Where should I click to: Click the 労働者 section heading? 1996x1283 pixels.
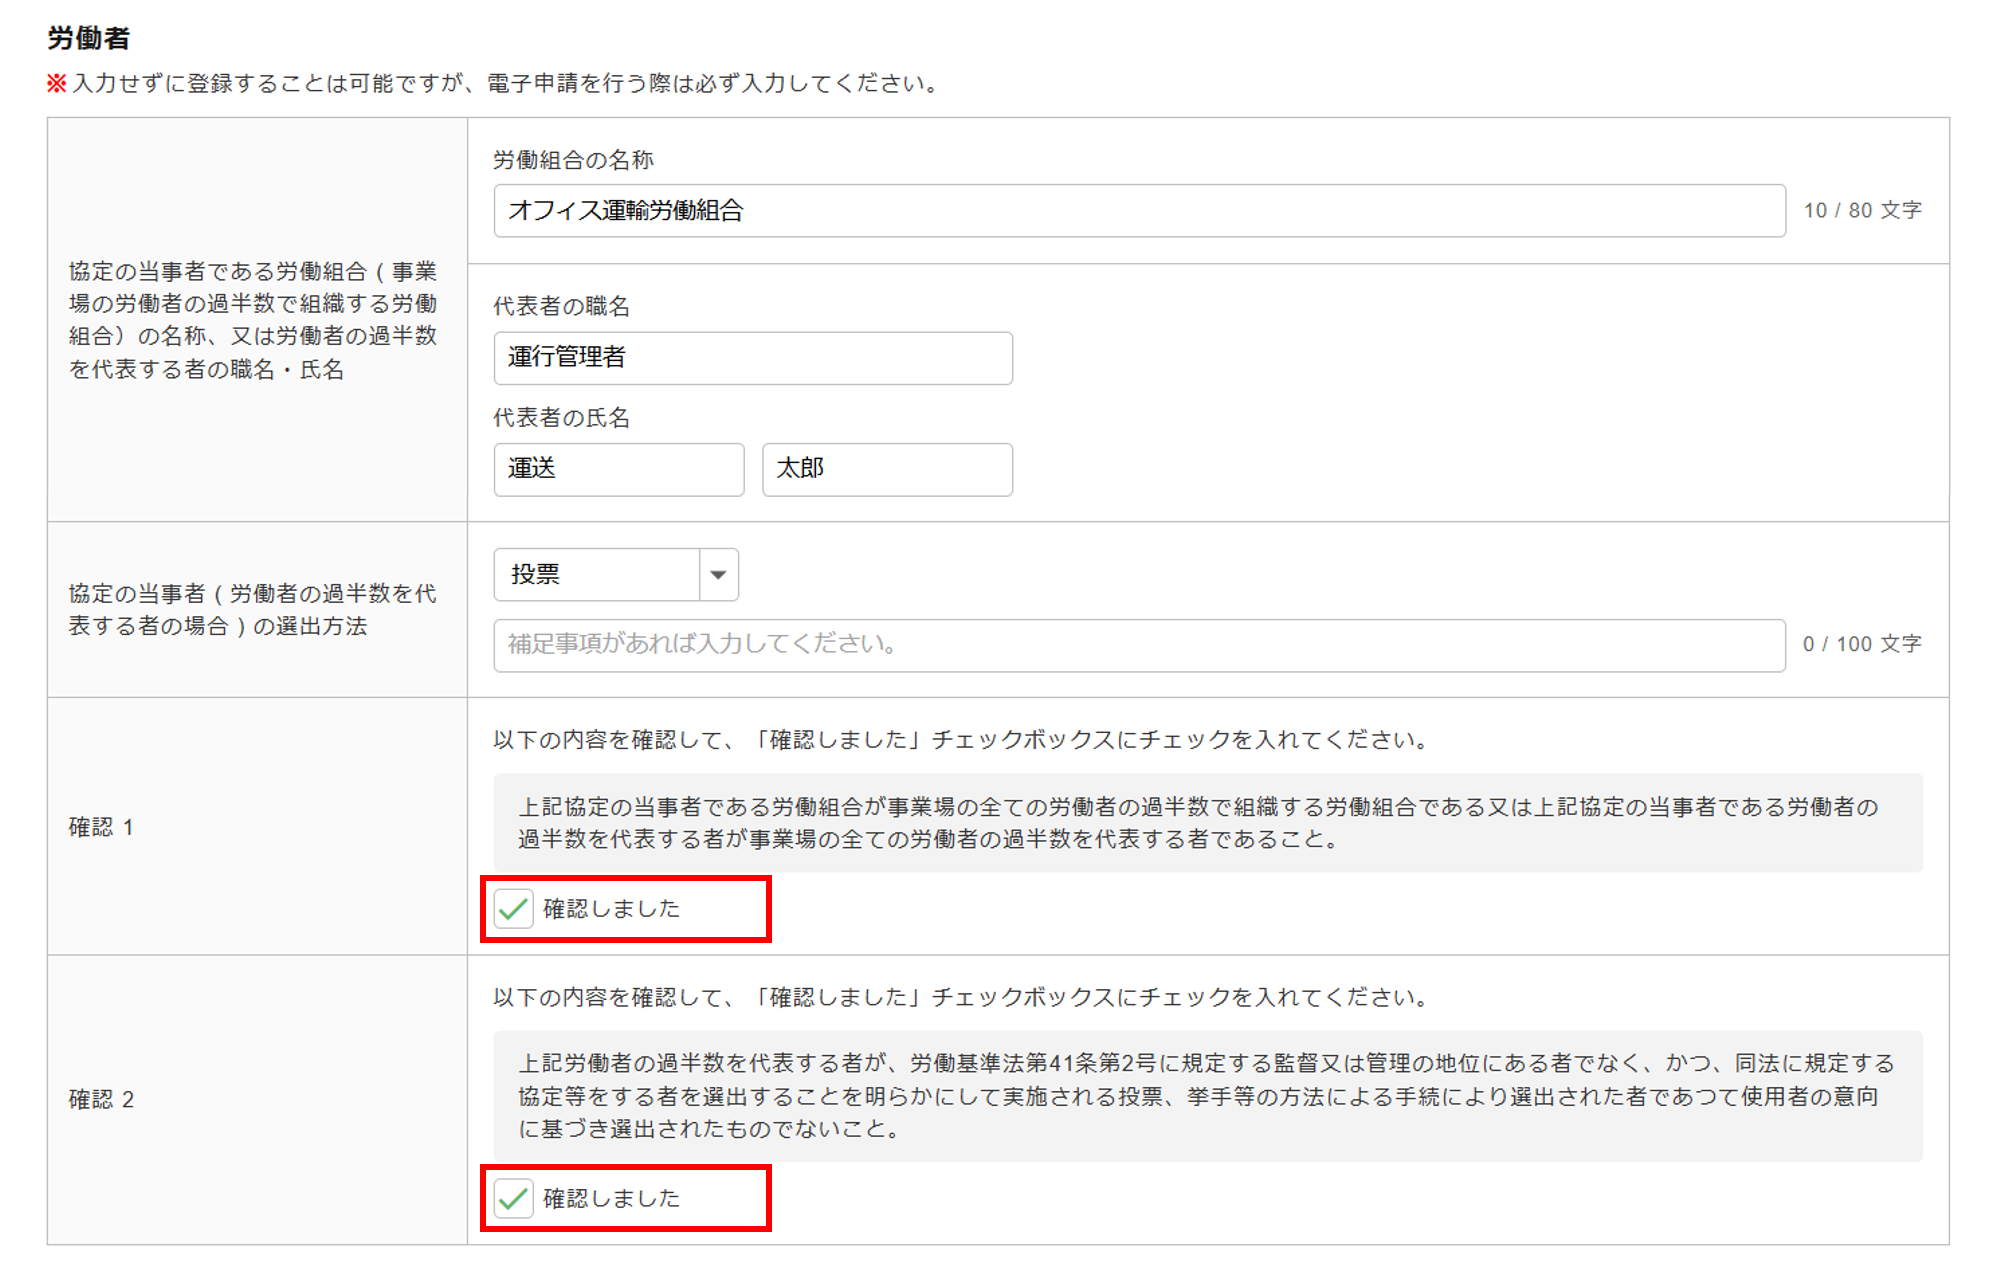point(89,39)
